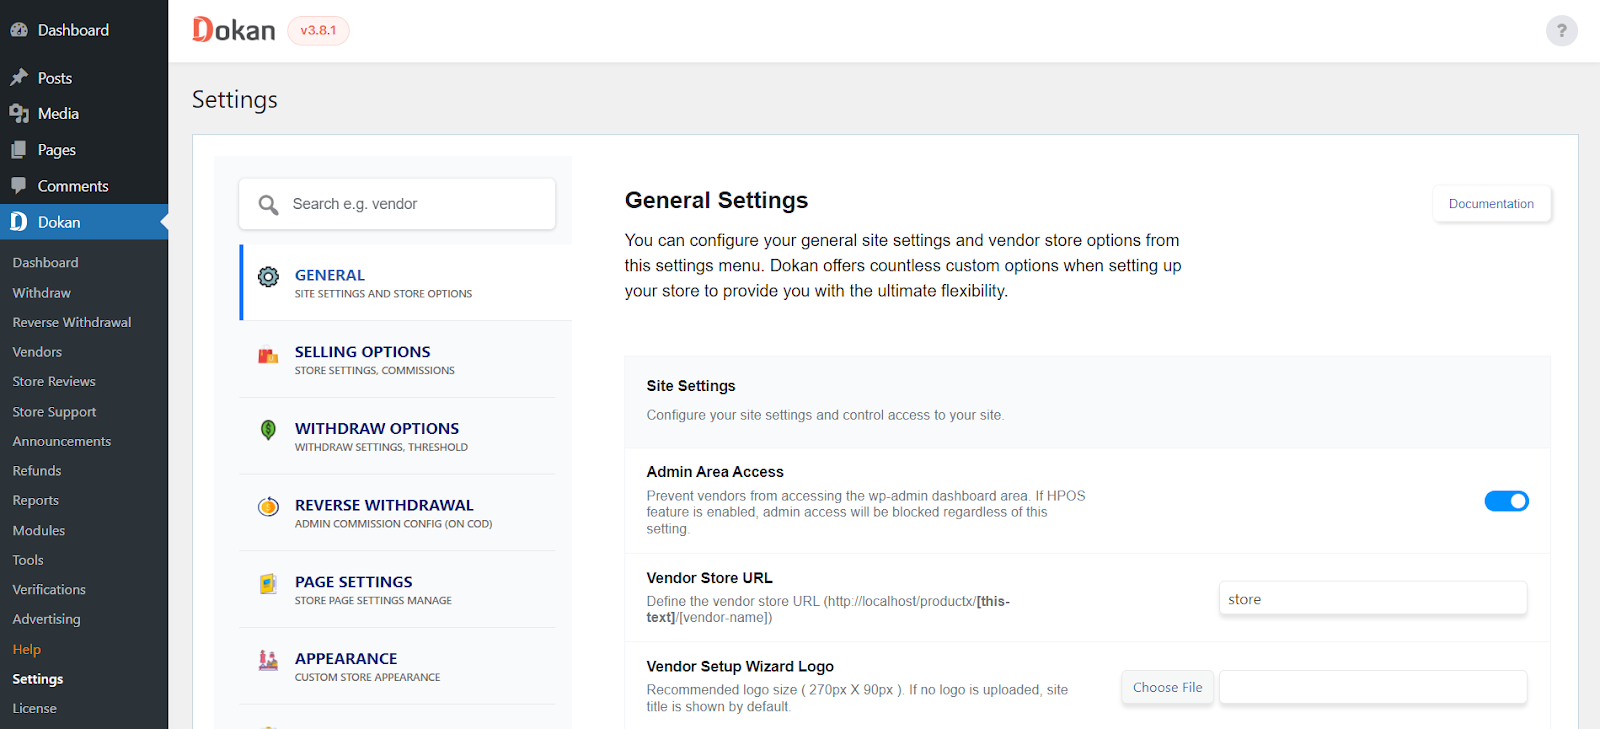Open Appearance settings tab
1600x729 pixels.
pos(398,667)
